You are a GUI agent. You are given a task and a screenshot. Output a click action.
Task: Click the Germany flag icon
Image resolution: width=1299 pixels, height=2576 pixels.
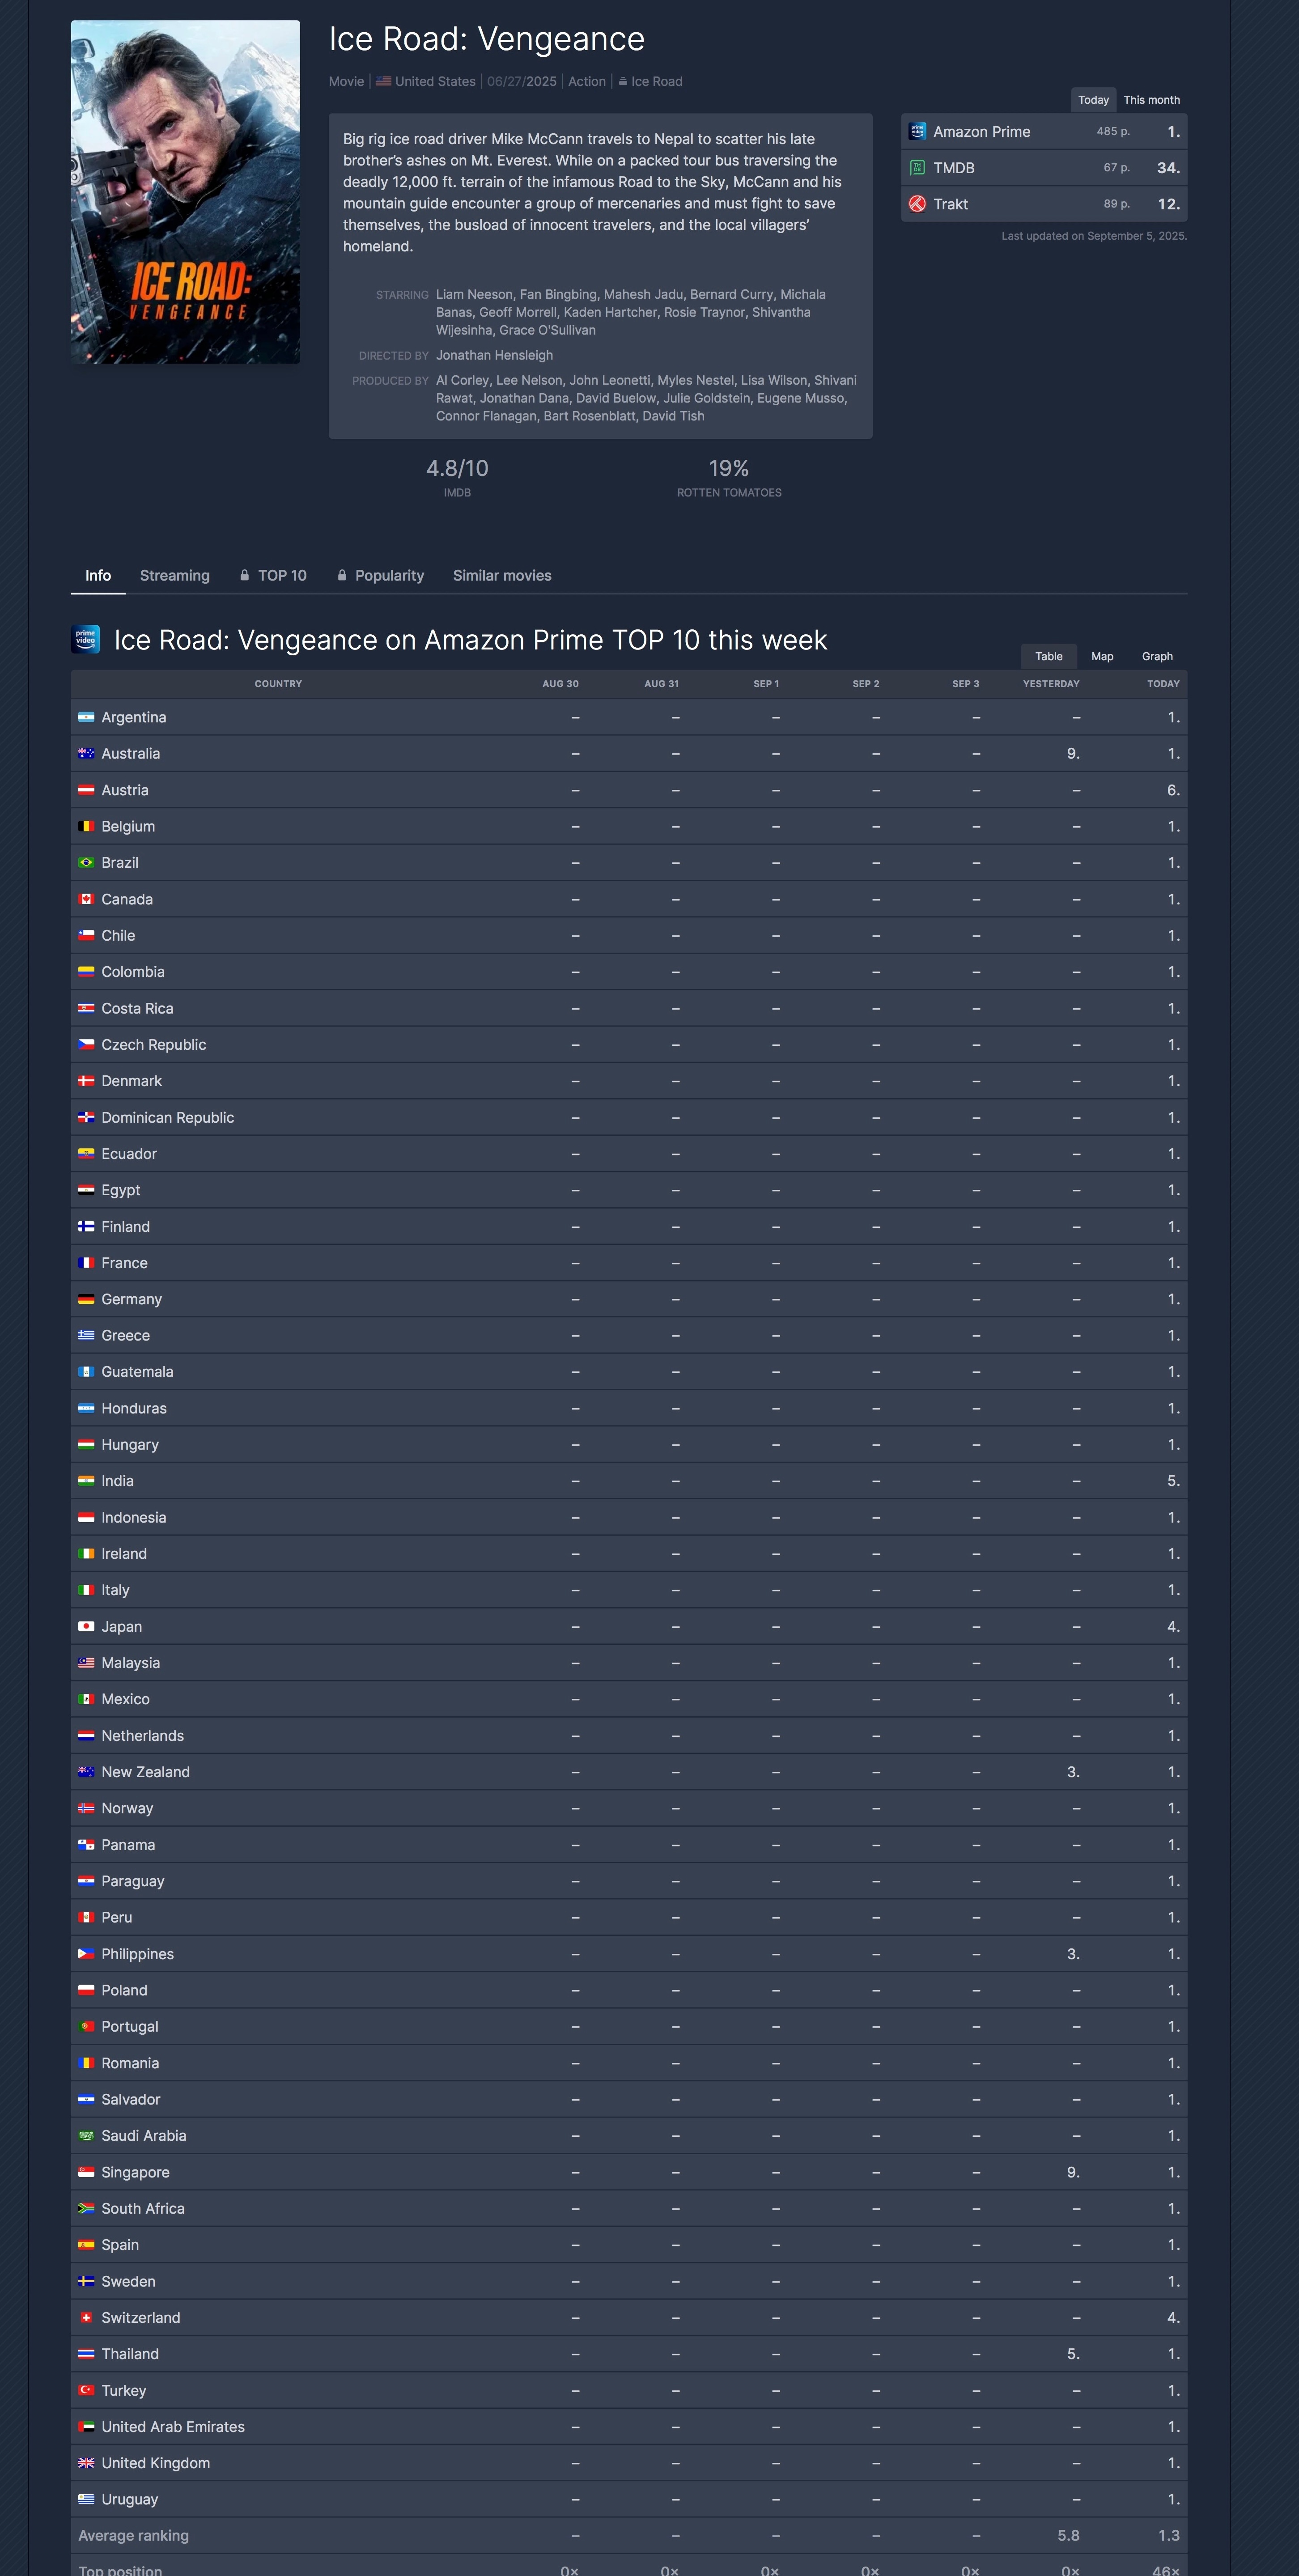(x=86, y=1300)
